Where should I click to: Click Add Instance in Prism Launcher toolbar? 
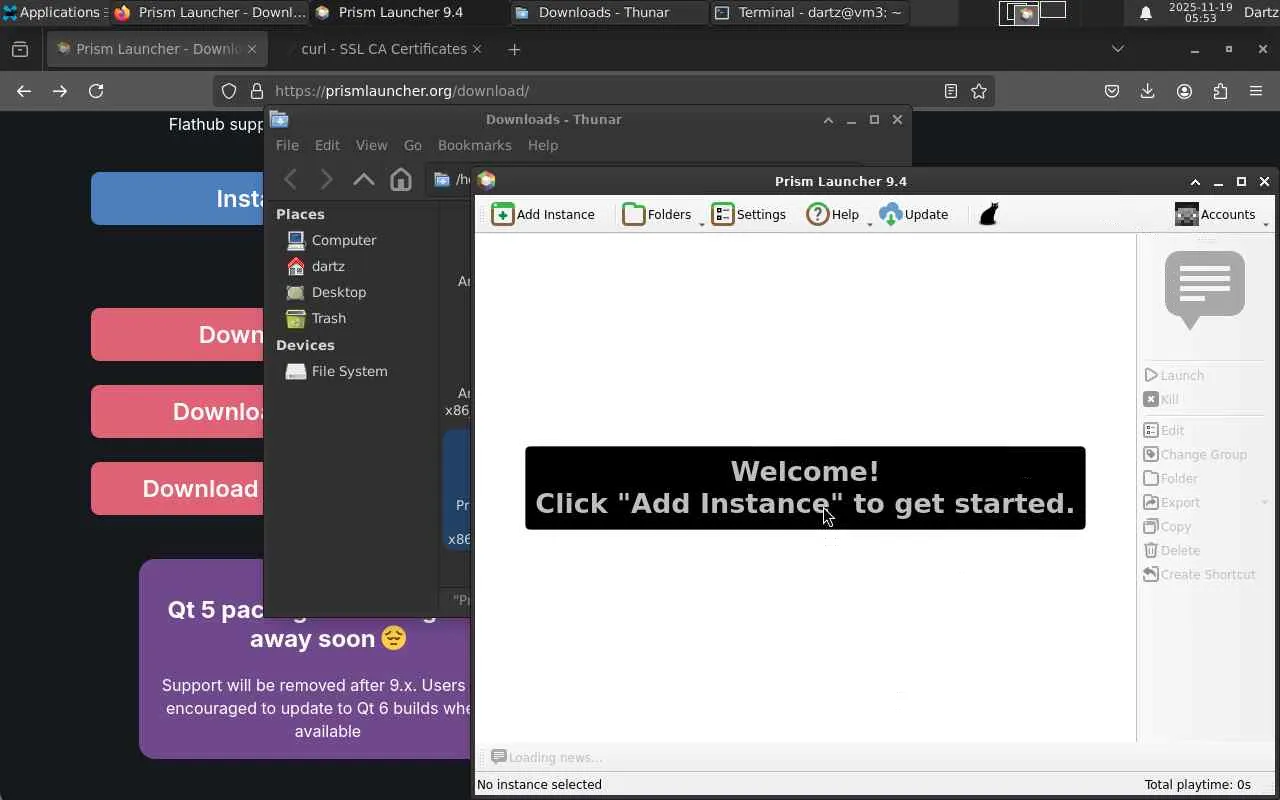[x=543, y=214]
